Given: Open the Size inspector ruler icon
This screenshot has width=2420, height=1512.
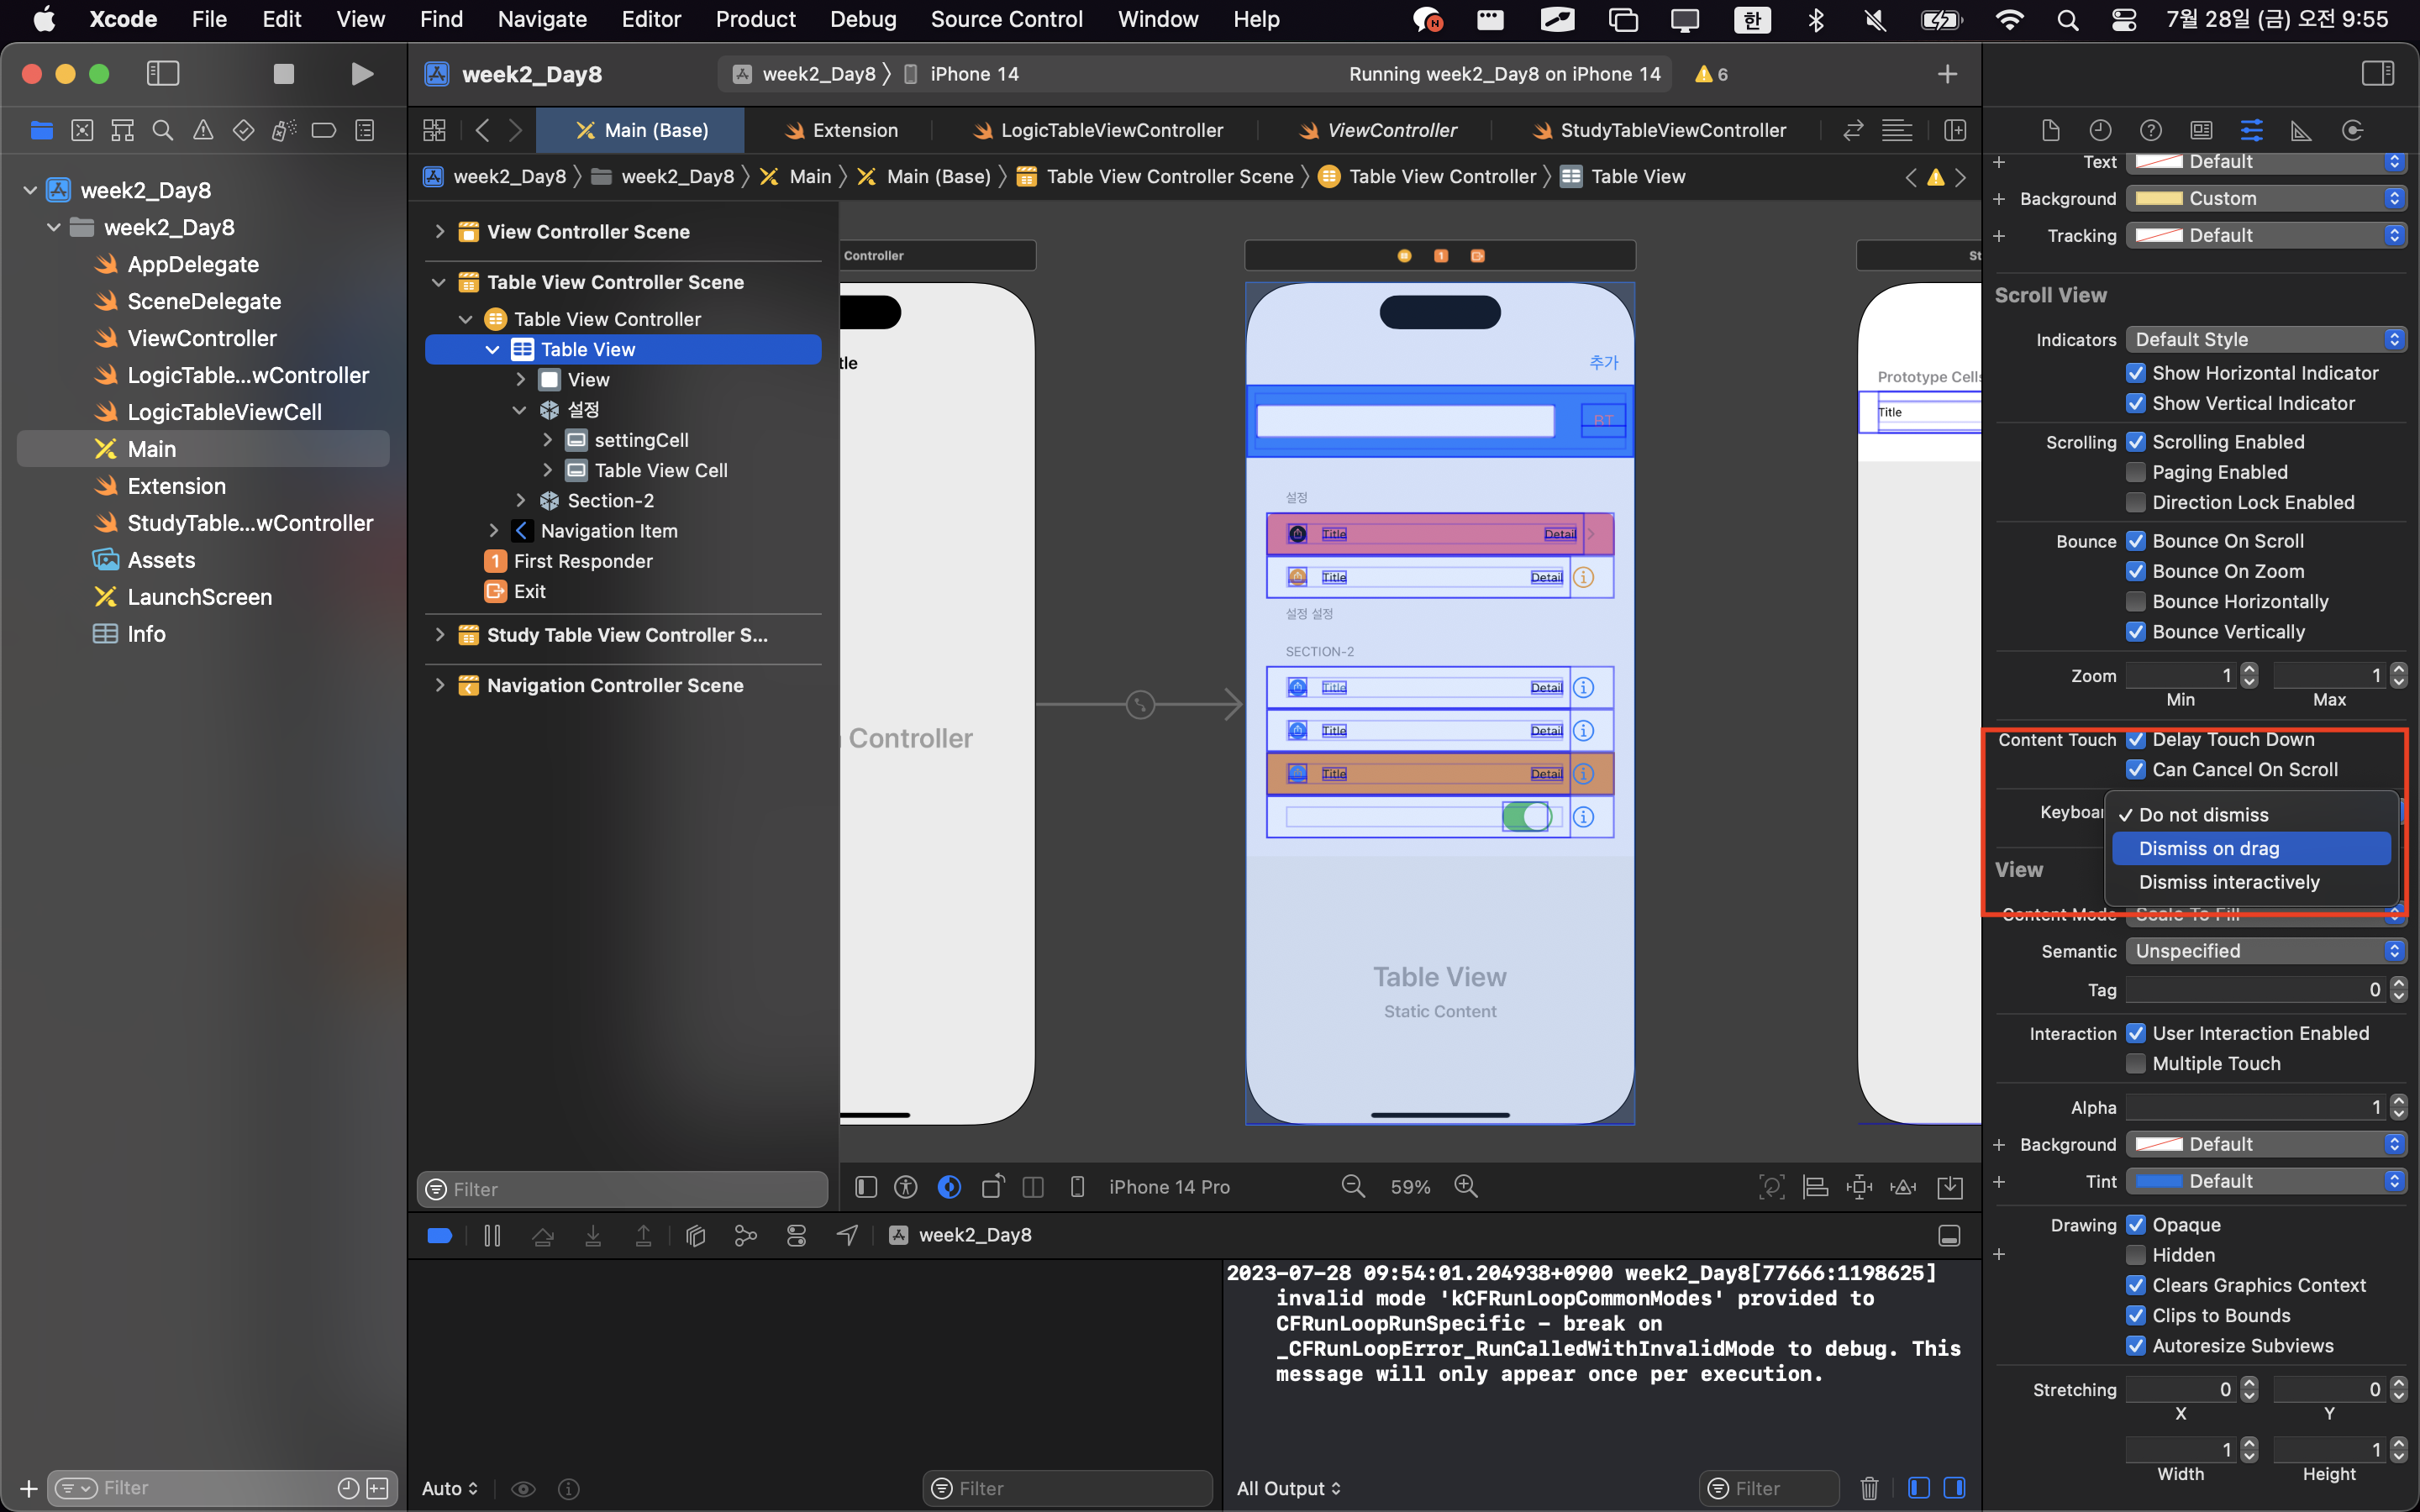Looking at the screenshot, I should (2301, 130).
